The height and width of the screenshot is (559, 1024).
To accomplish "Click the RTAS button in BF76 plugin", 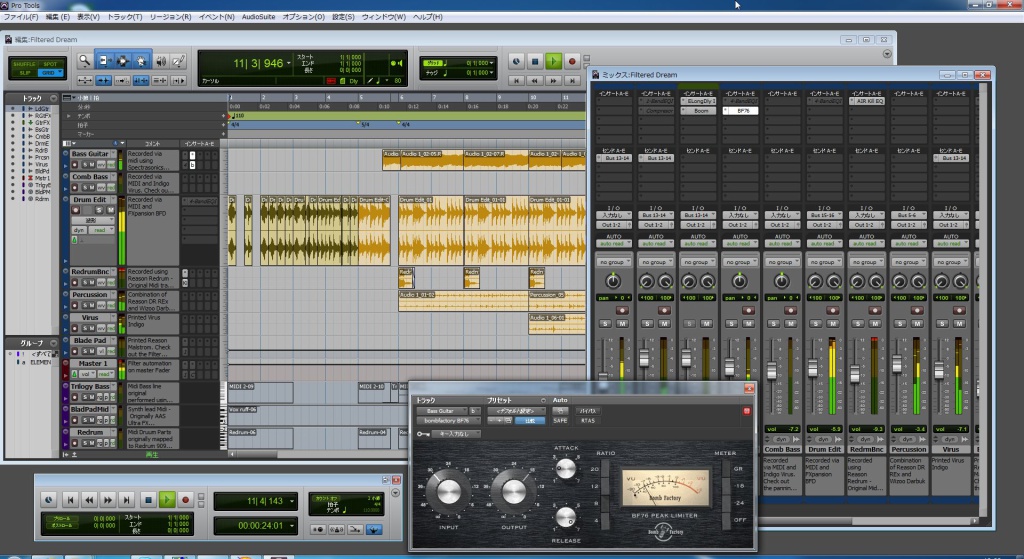I will pos(588,421).
